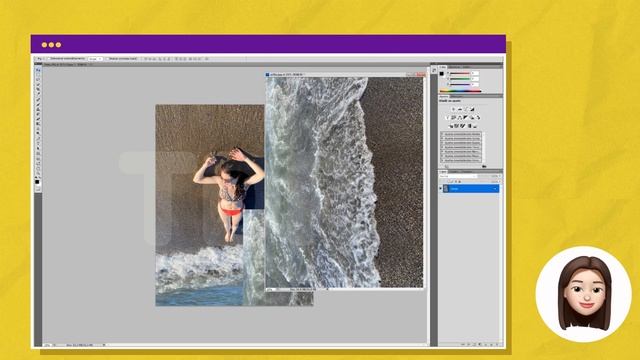Image resolution: width=640 pixels, height=360 pixels.
Task: Add a Black & White adjustment
Action: (466, 118)
